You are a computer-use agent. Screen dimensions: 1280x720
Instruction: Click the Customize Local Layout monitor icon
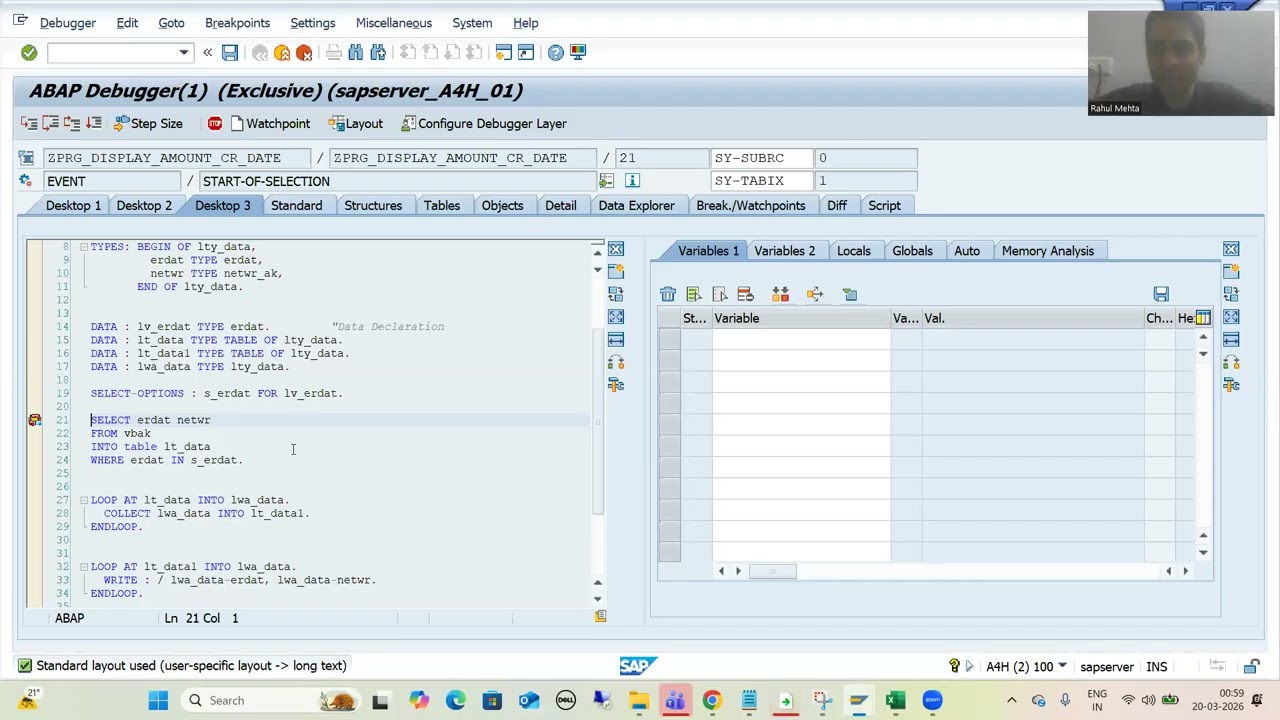tap(578, 52)
